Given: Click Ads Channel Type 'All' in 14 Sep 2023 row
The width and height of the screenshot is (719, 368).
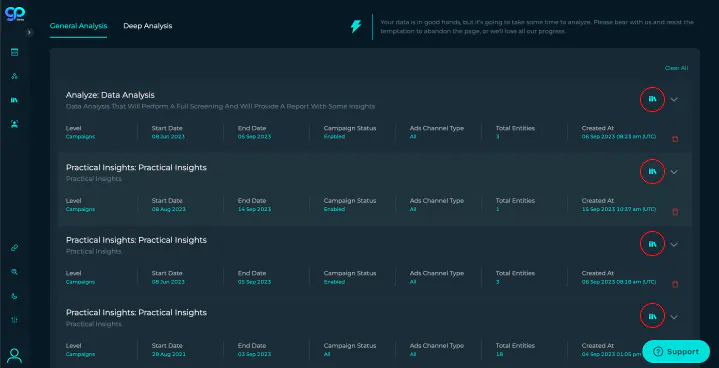Looking at the screenshot, I should [413, 209].
